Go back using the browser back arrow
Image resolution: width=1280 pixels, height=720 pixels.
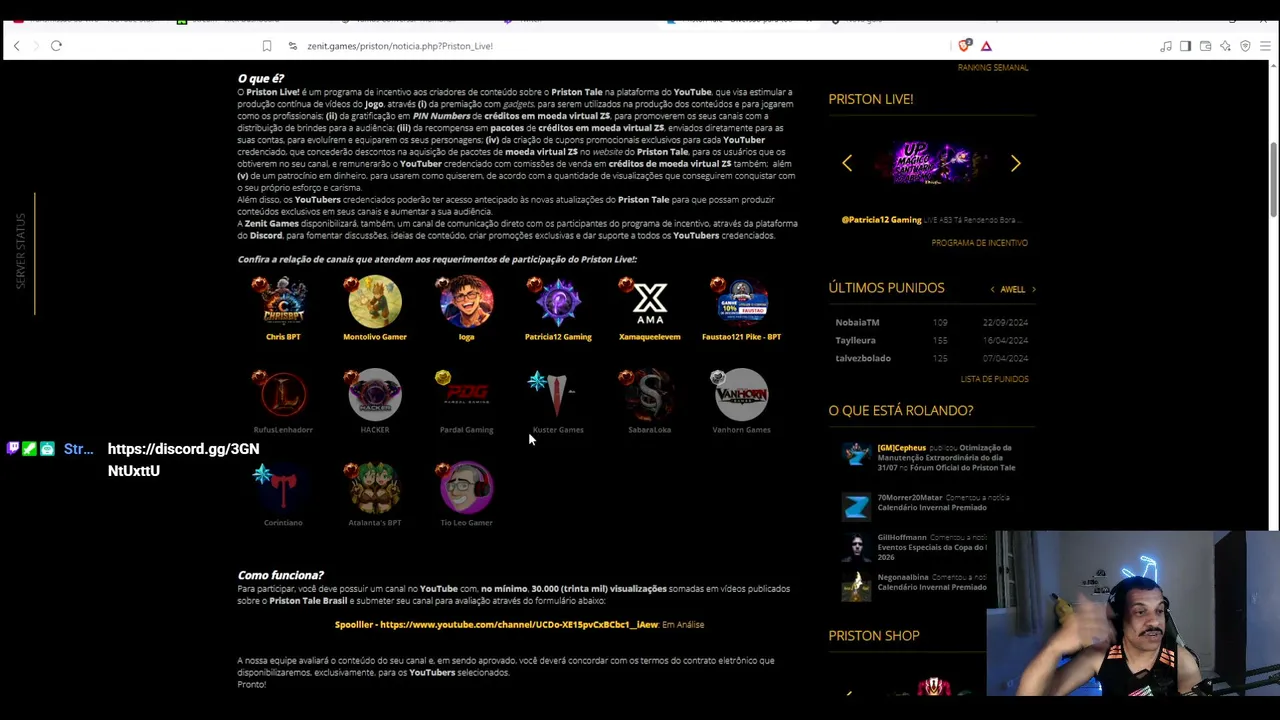[x=16, y=46]
